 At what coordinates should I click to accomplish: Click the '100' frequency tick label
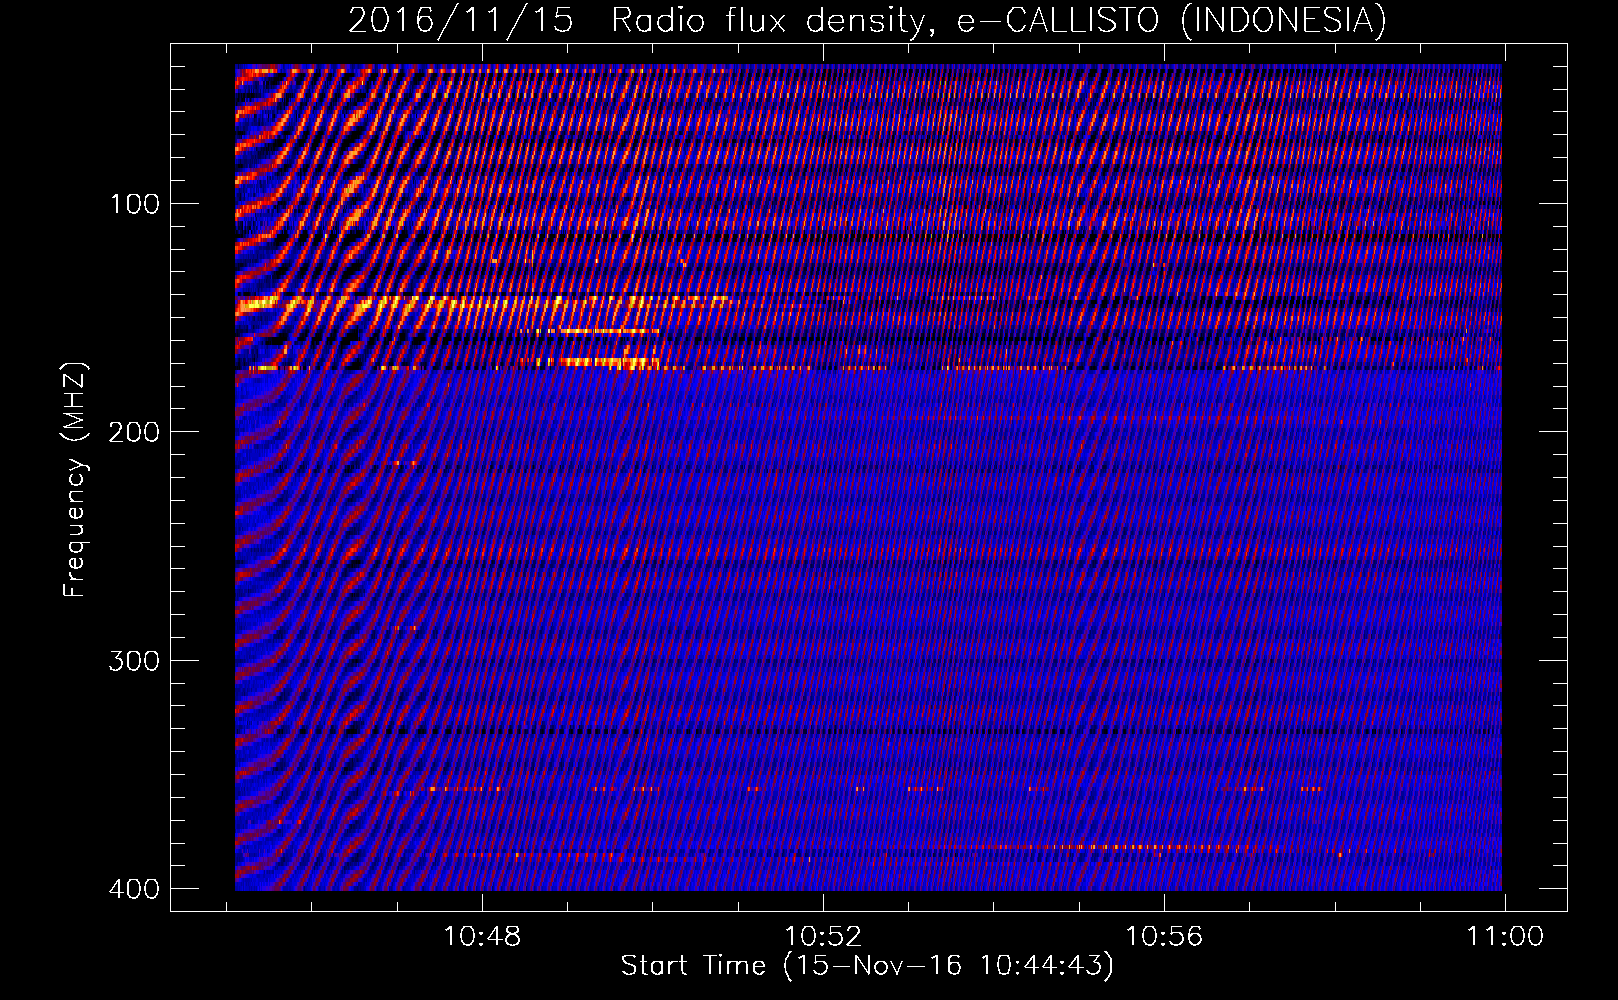coord(134,205)
